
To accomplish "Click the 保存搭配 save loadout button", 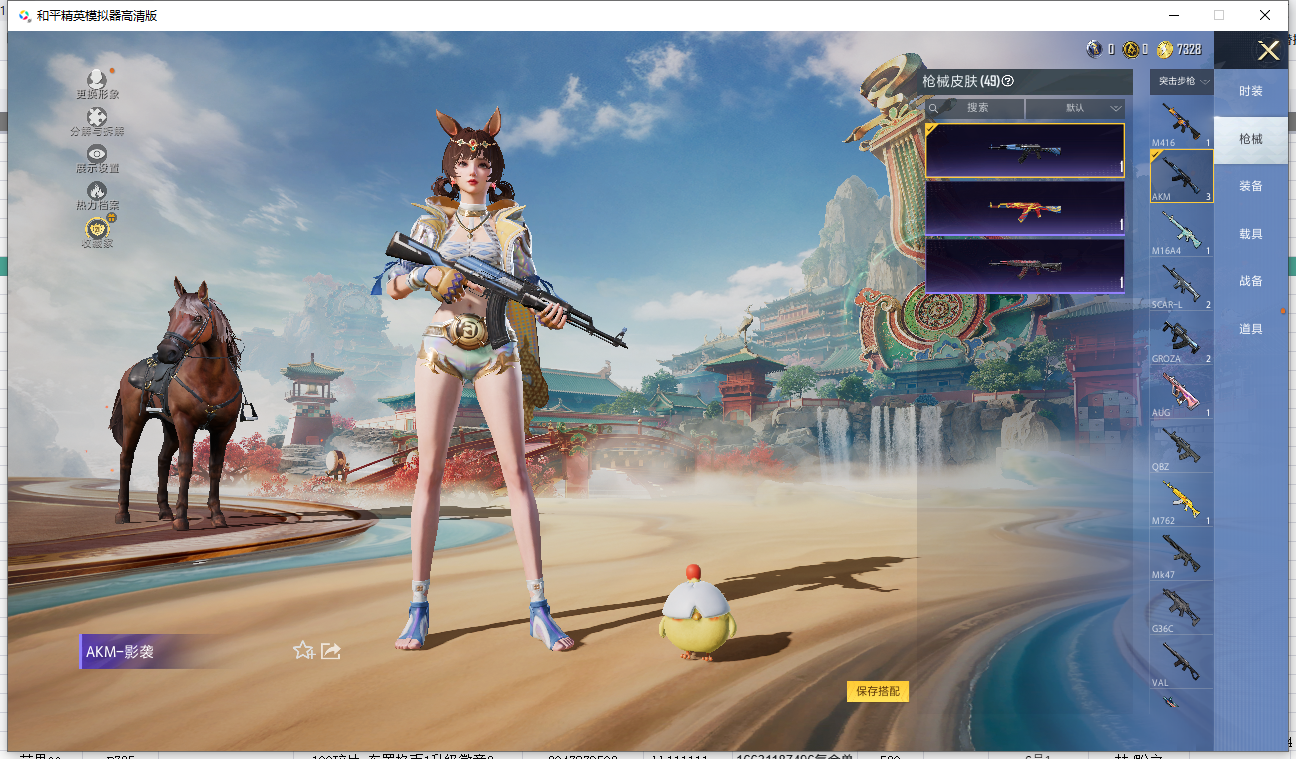I will [x=878, y=691].
